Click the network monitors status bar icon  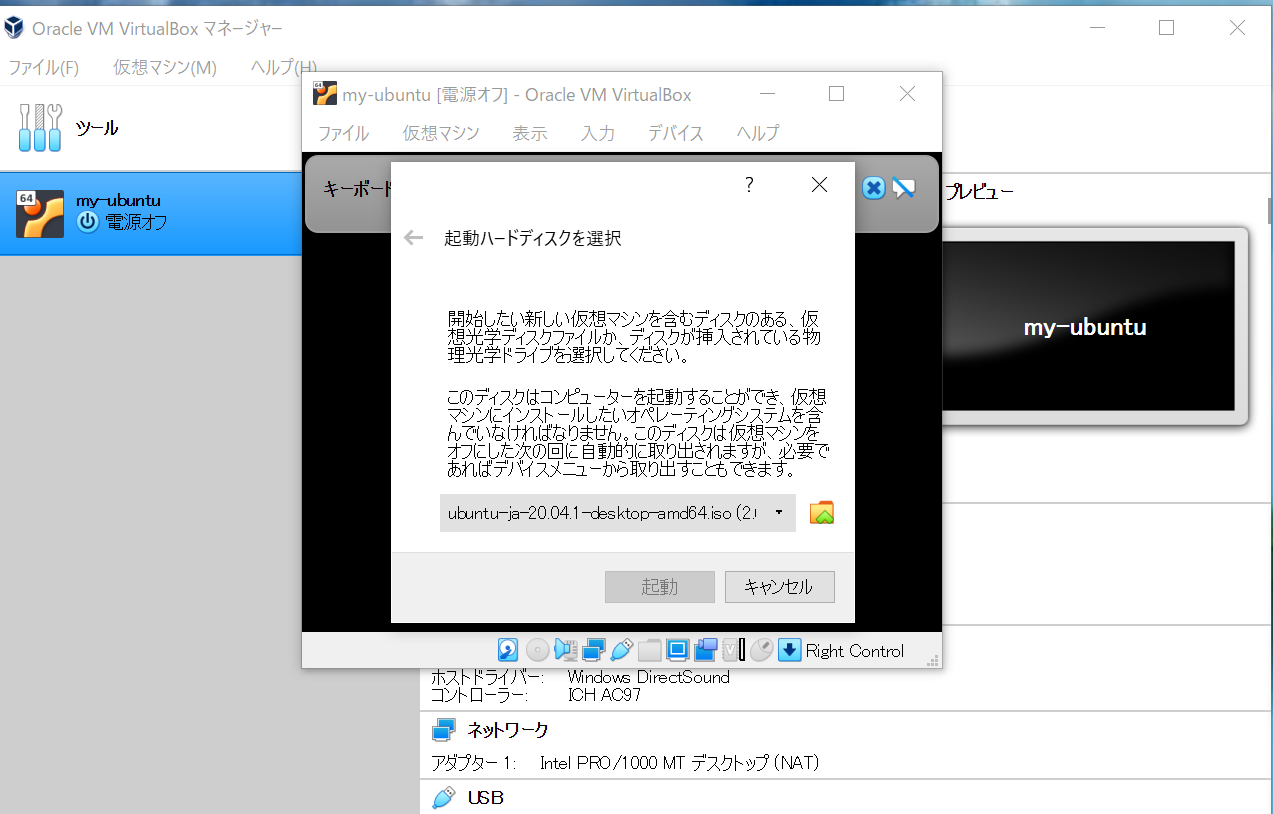coord(594,650)
